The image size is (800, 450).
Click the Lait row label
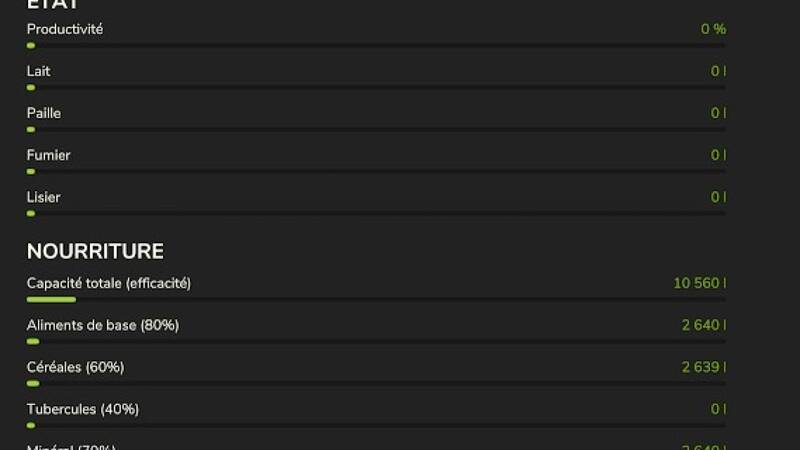coord(38,71)
